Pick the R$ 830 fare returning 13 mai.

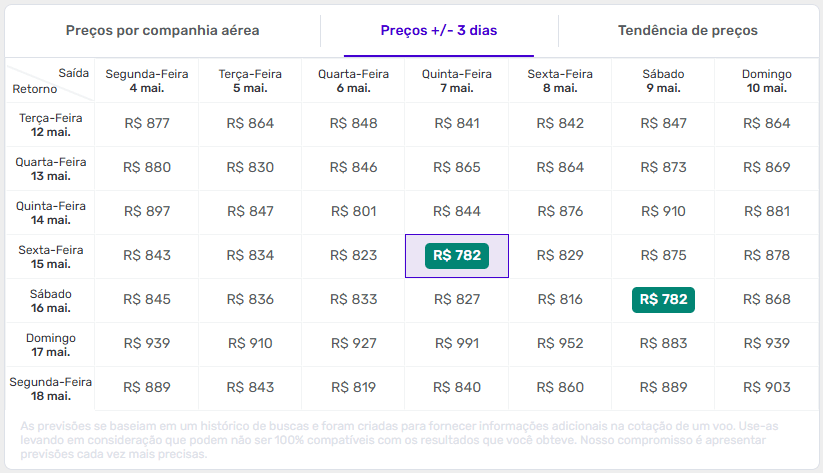[250, 168]
